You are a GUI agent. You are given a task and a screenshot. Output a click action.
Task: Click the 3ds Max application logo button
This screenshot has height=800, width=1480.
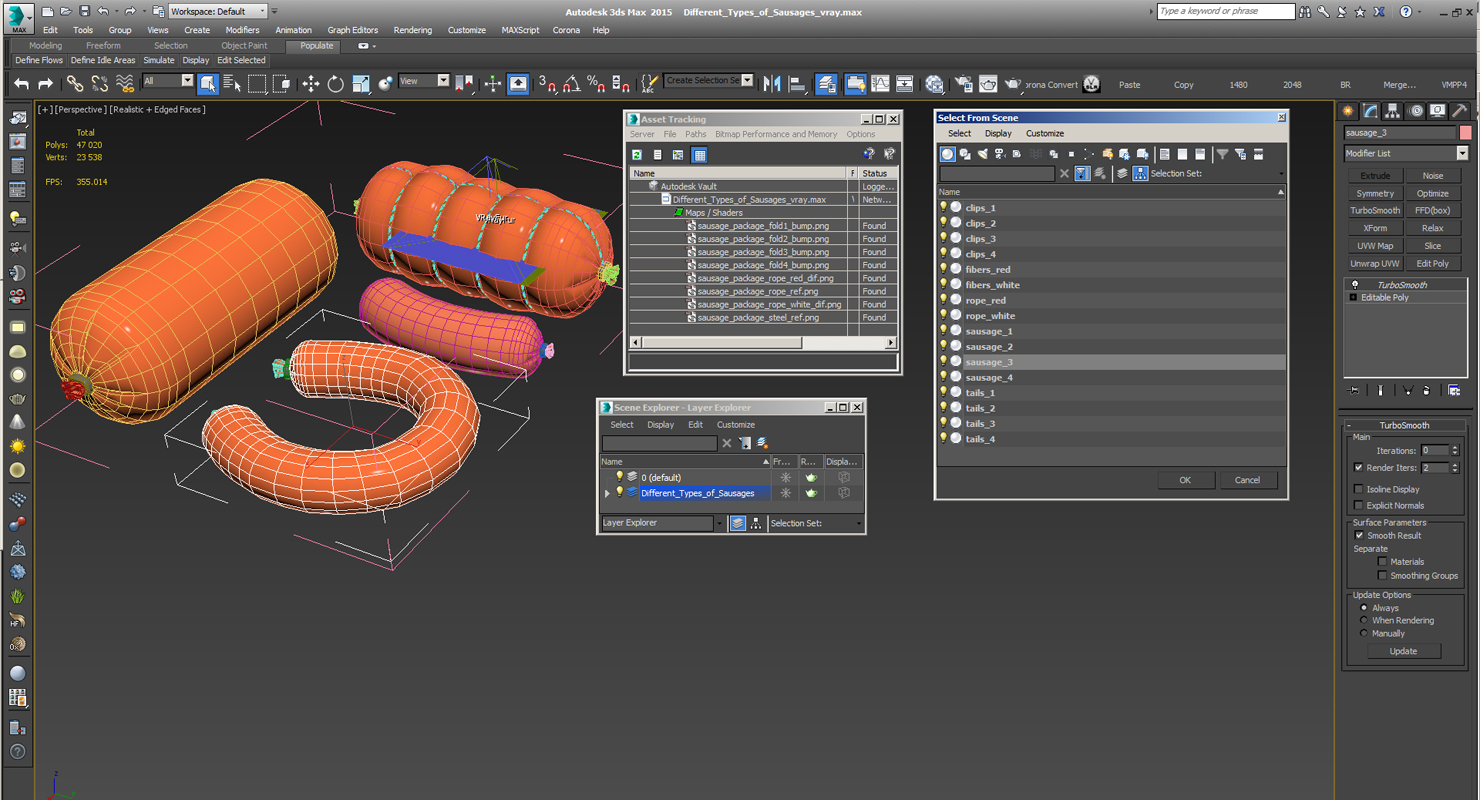(18, 18)
